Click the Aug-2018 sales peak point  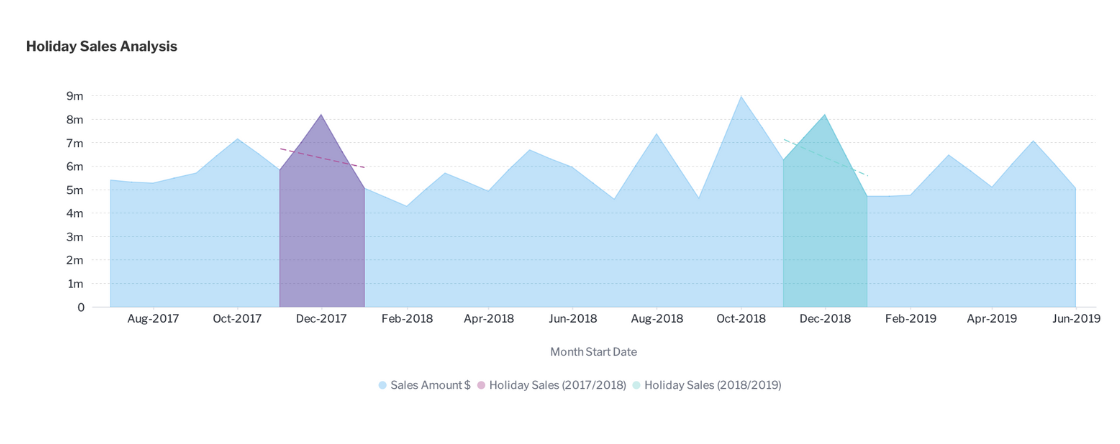click(656, 133)
